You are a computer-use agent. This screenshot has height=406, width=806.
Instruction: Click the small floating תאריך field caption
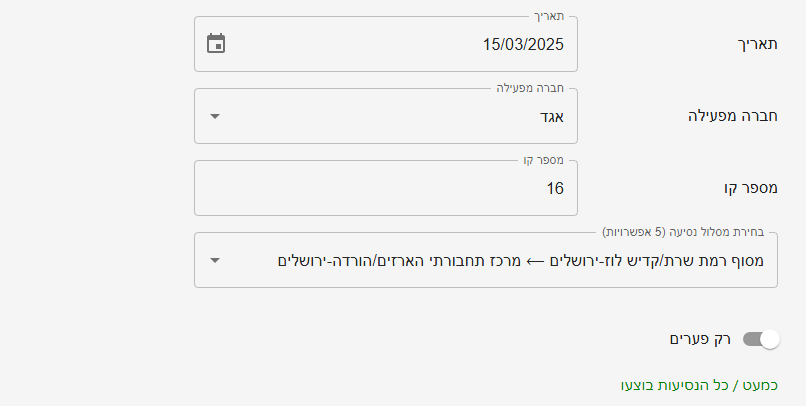point(548,17)
